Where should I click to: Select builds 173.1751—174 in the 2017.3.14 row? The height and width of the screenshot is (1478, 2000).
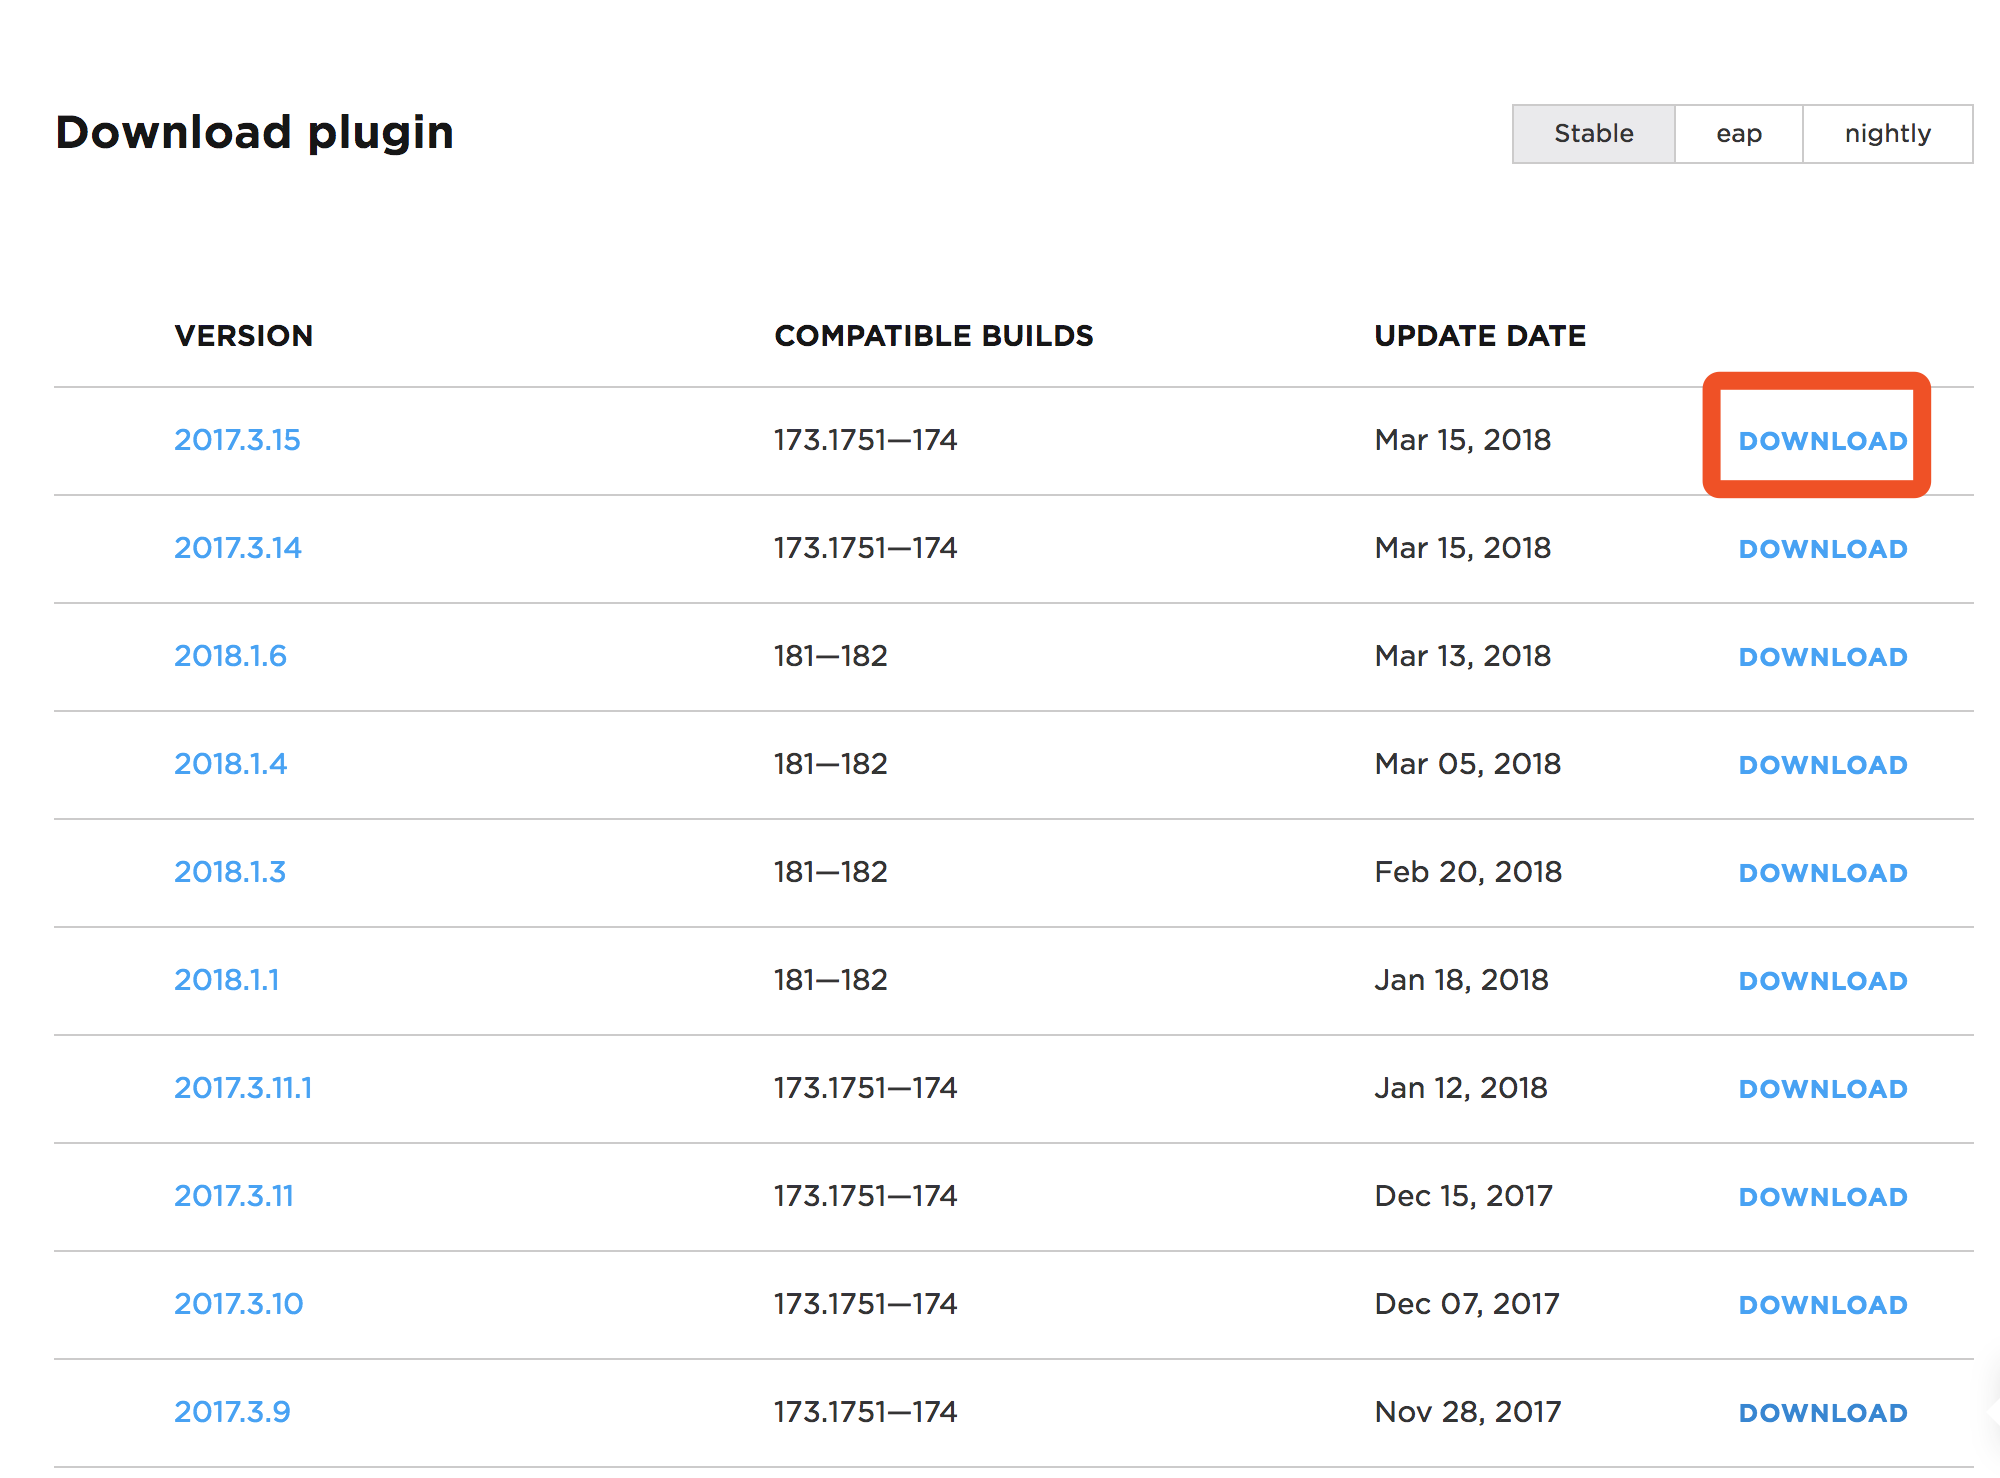point(866,548)
